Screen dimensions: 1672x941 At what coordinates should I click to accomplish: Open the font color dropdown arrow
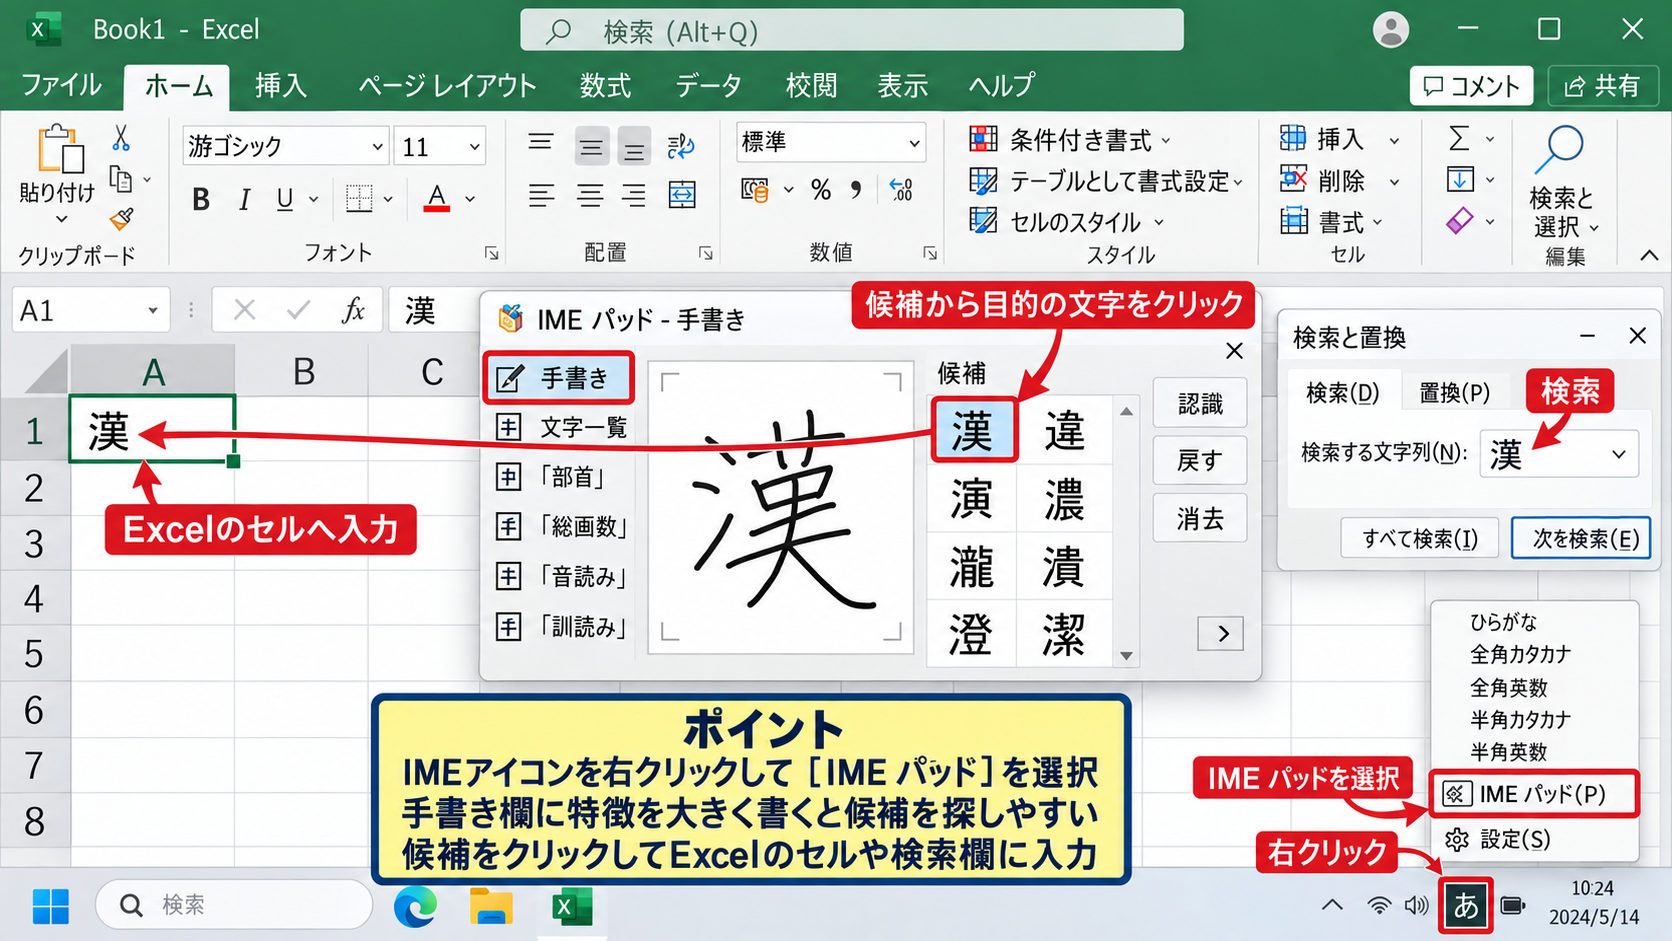(x=470, y=199)
